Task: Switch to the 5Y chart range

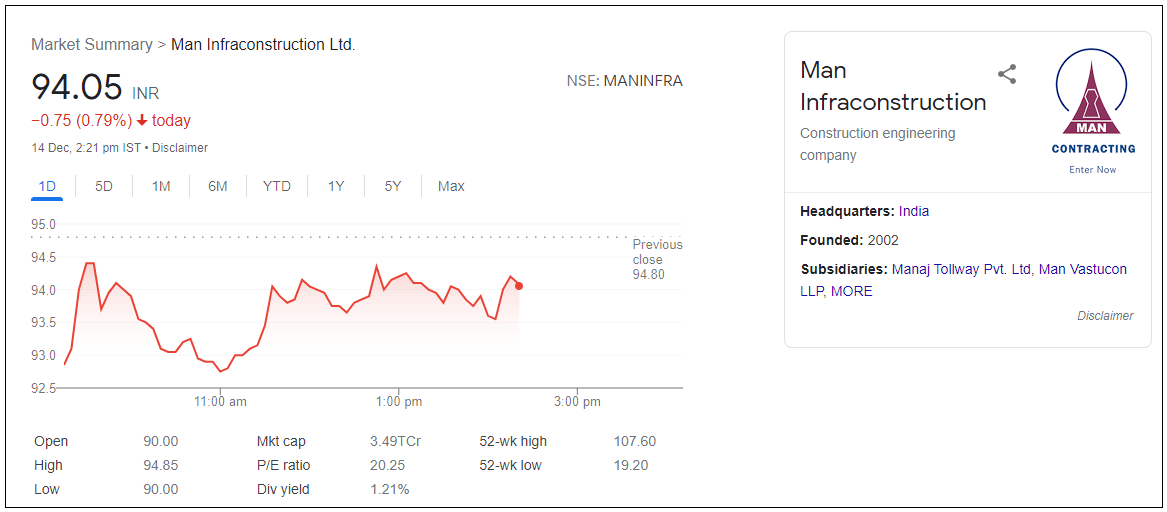Action: pyautogui.click(x=393, y=186)
